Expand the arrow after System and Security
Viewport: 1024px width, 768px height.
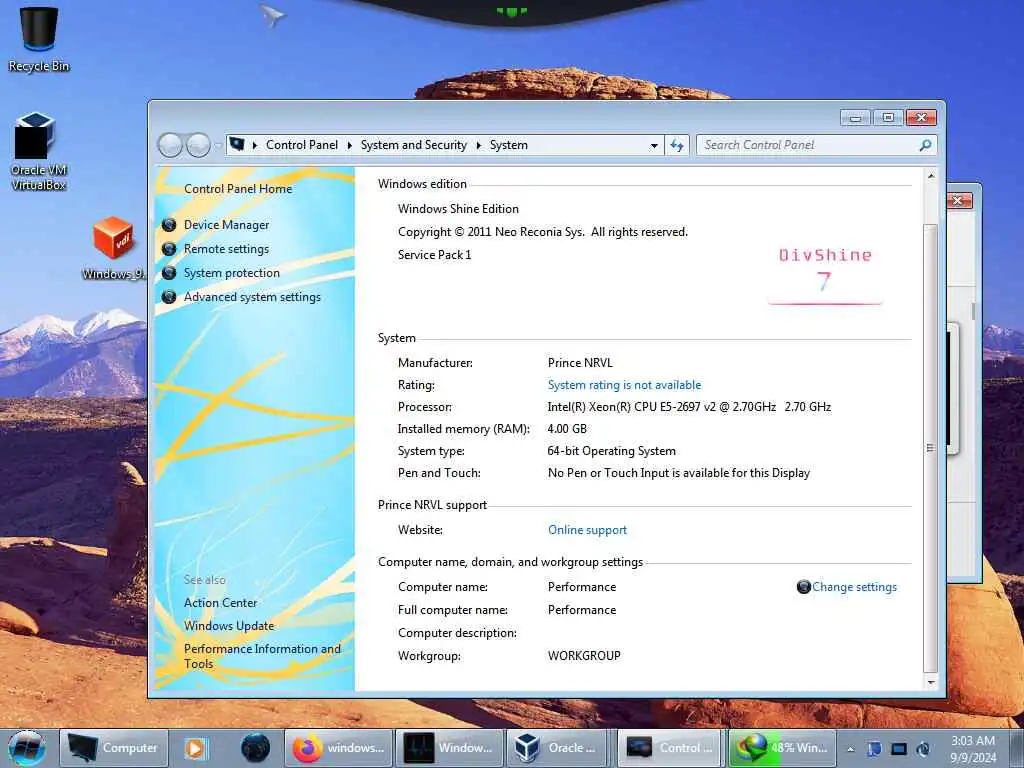[x=479, y=145]
